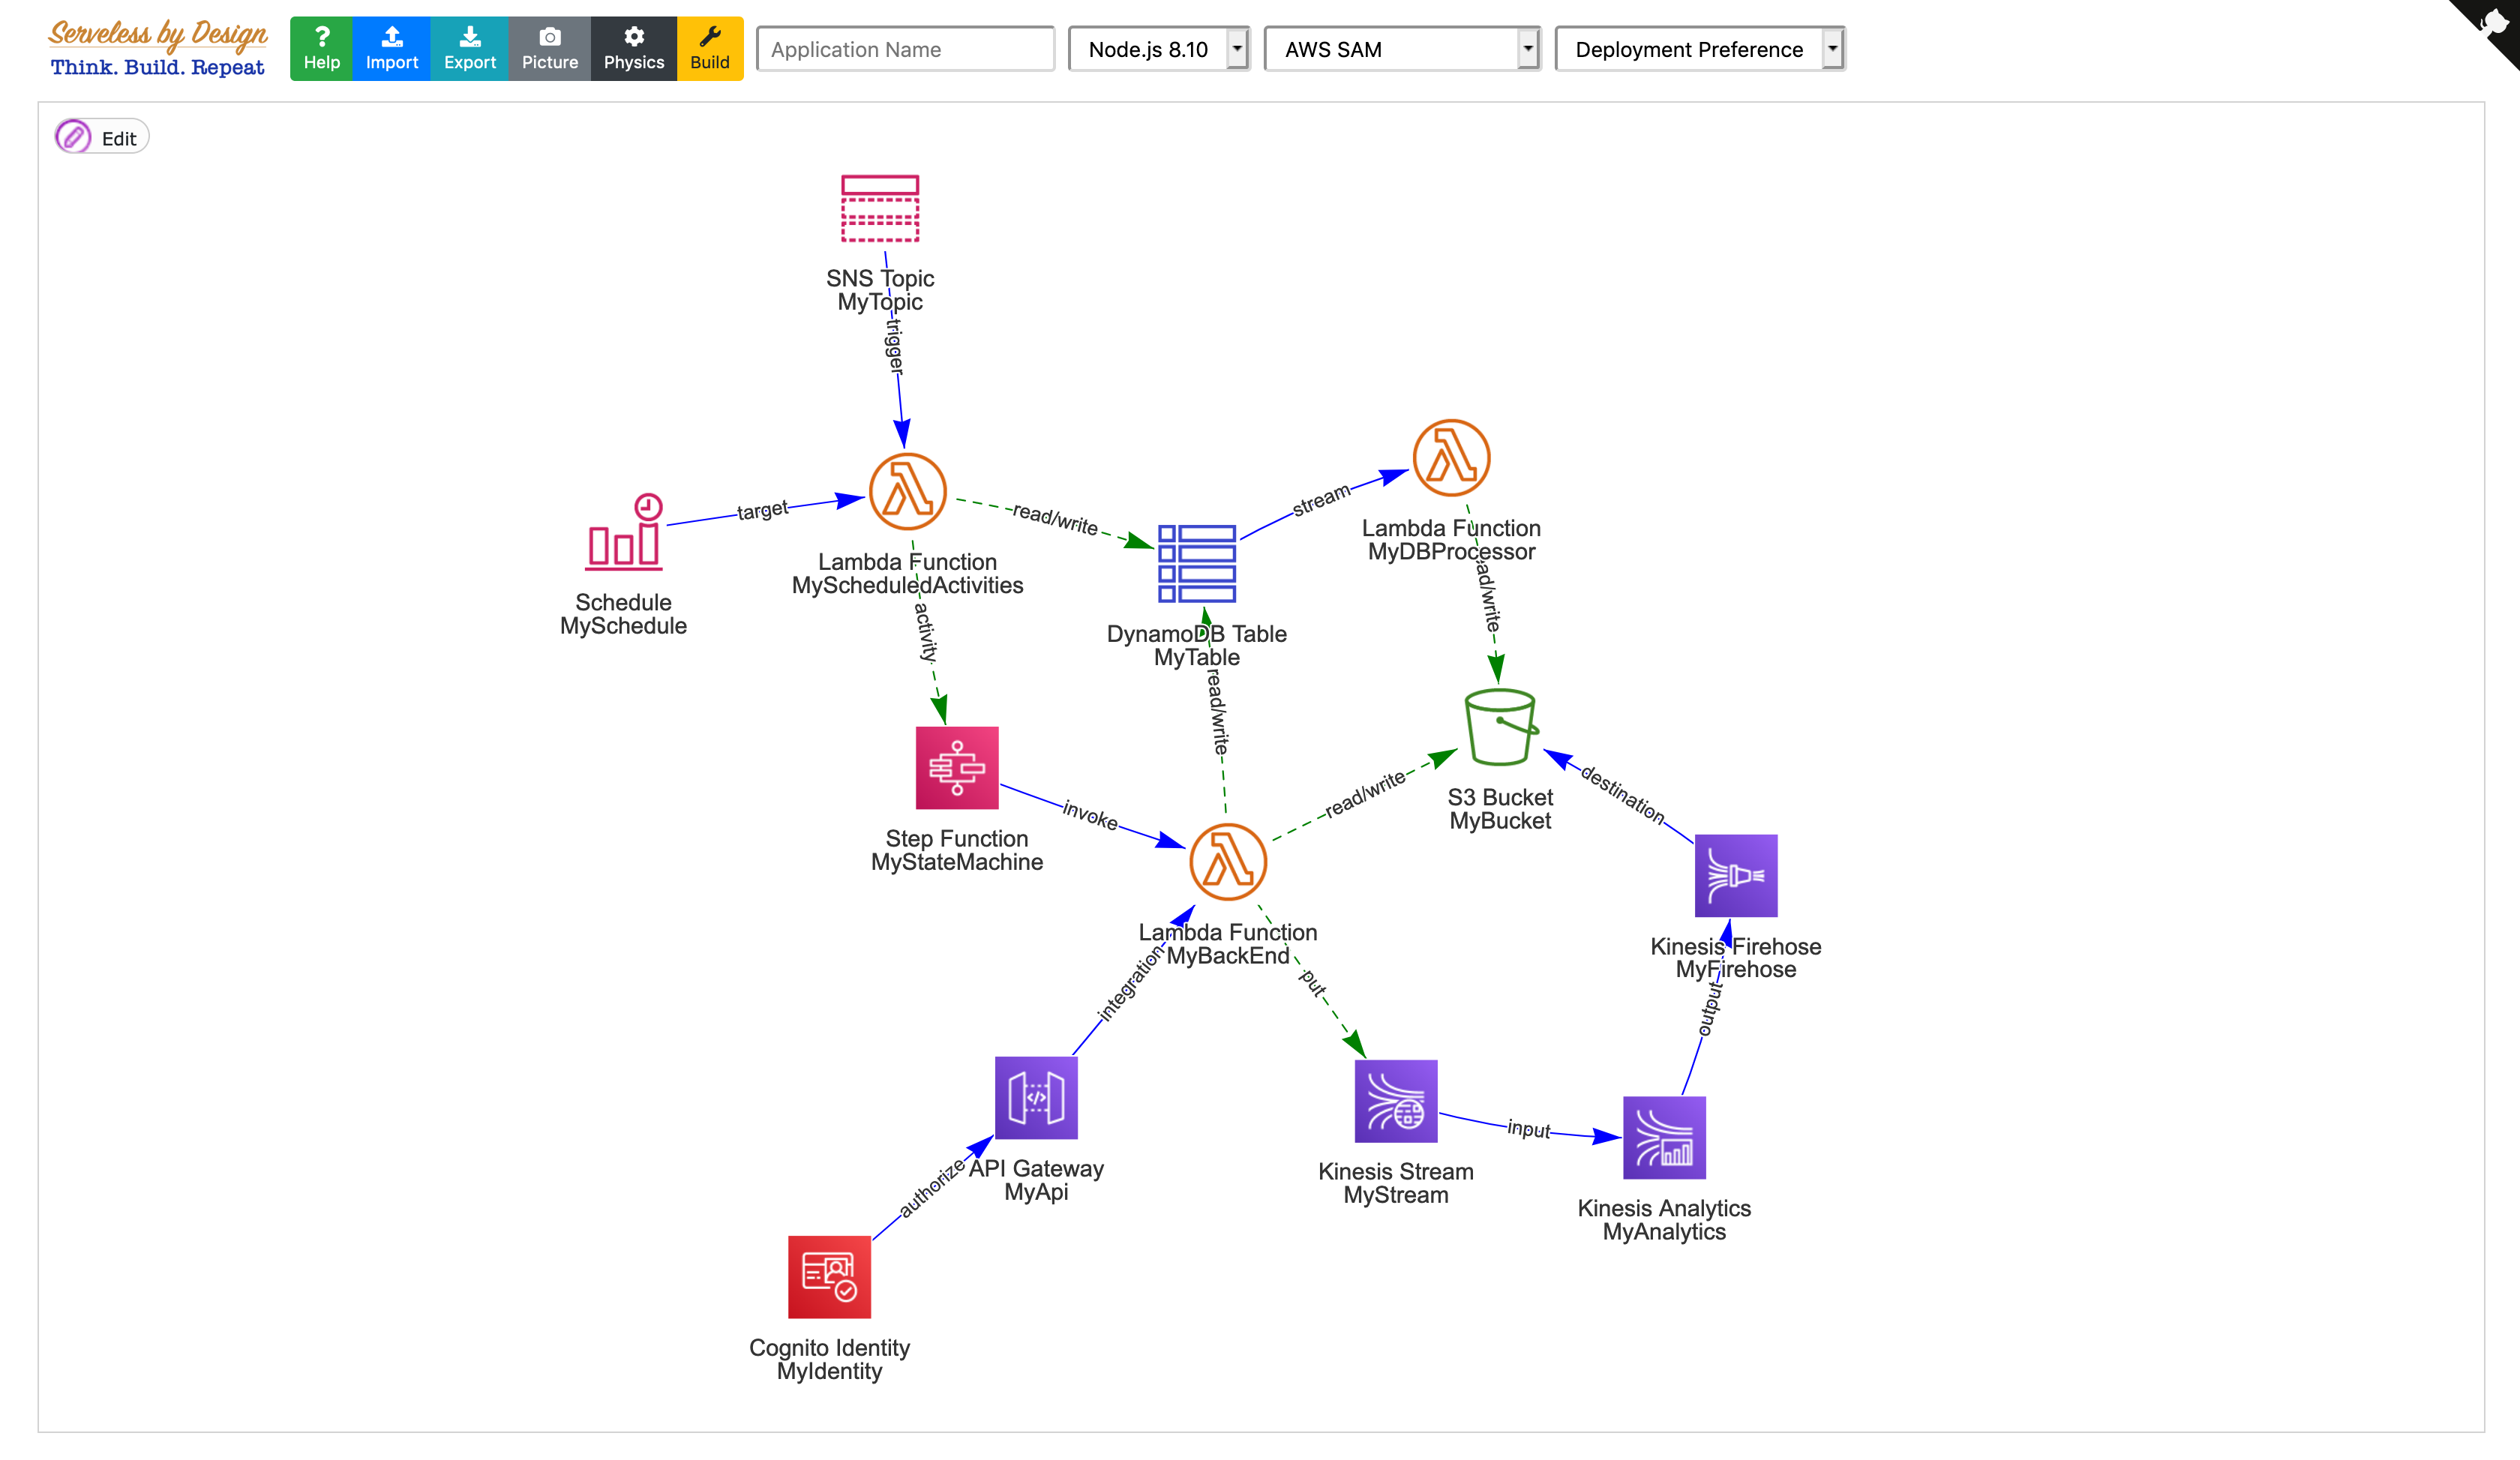Click the Picture toolbar item
This screenshot has height=1460, width=2520.
tap(549, 47)
